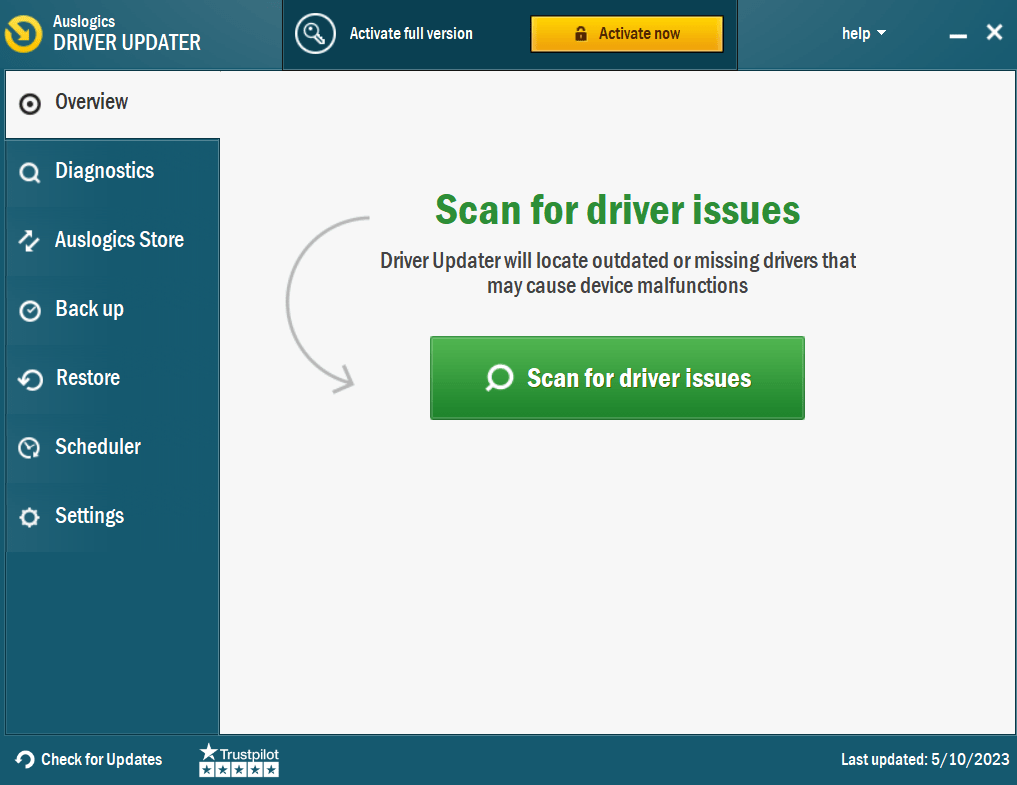Viewport: 1017px width, 785px height.
Task: Click the Scheduler clock icon
Action: coord(30,448)
